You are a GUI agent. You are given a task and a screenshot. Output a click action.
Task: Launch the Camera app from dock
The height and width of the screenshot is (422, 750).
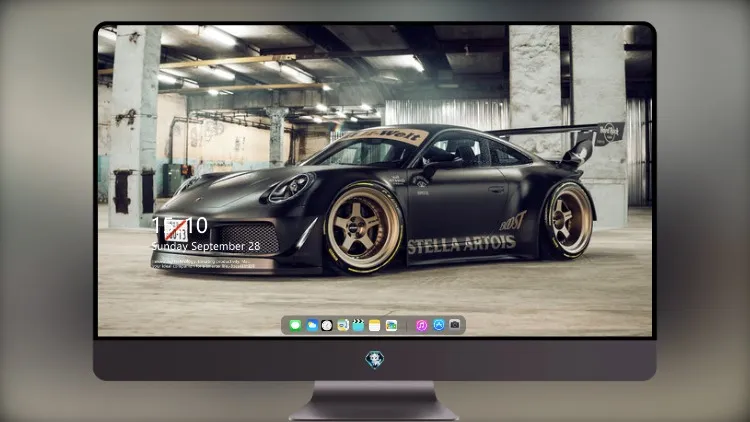(x=455, y=325)
